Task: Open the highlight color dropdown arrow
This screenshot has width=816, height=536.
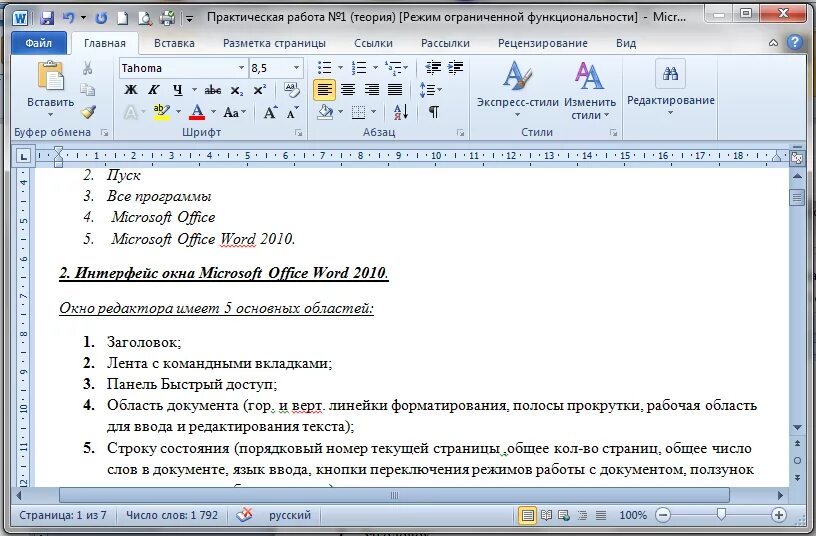Action: pyautogui.click(x=178, y=112)
